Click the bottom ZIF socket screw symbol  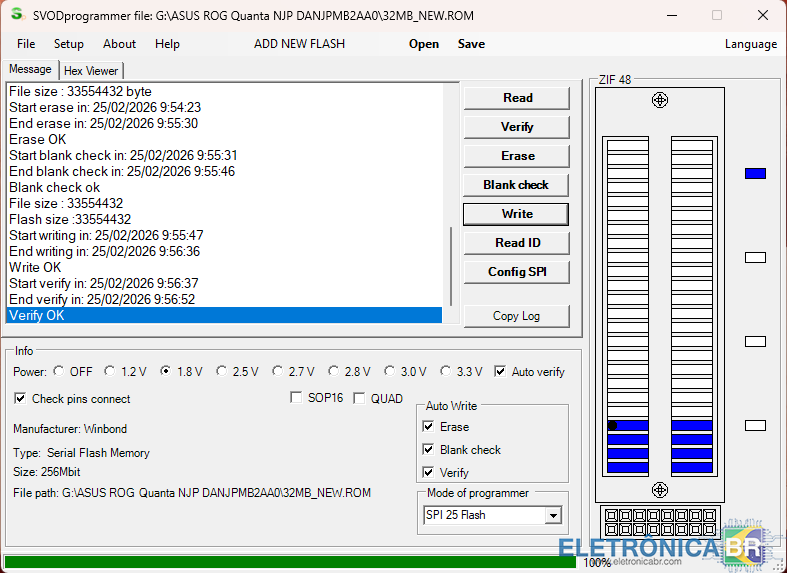pos(660,489)
